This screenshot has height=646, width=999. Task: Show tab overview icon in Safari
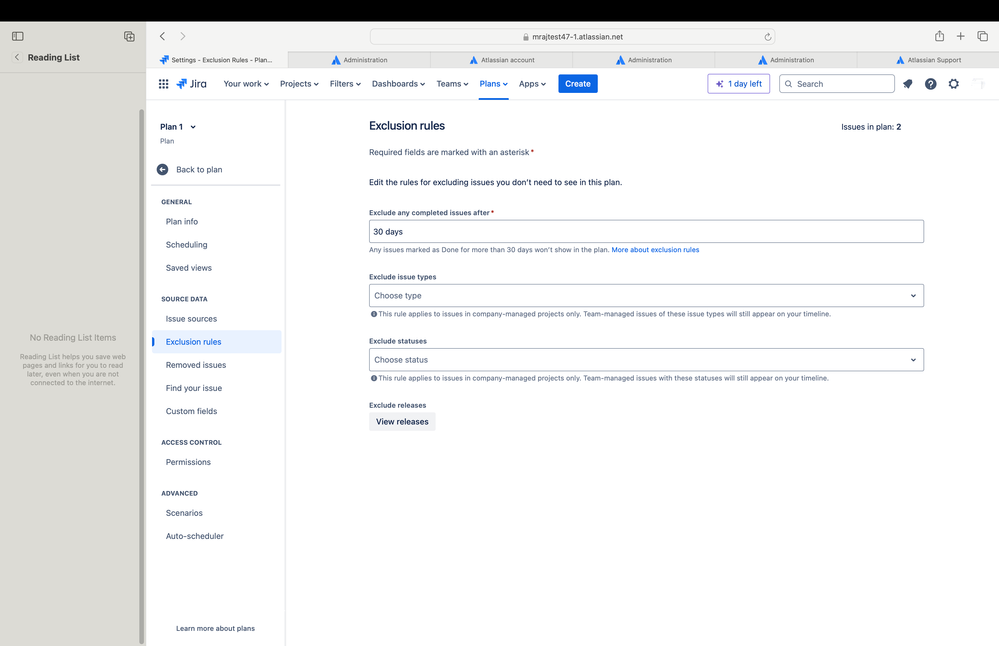(982, 36)
